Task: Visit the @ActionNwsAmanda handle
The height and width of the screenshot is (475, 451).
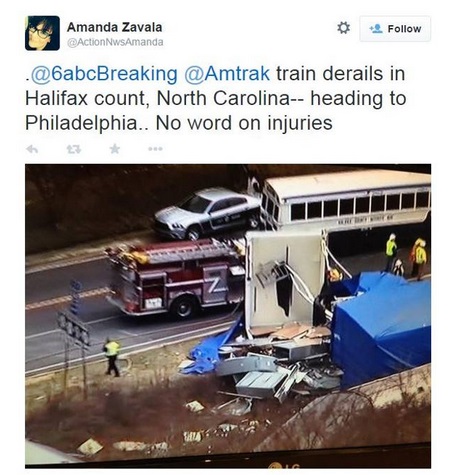Action: click(x=115, y=42)
